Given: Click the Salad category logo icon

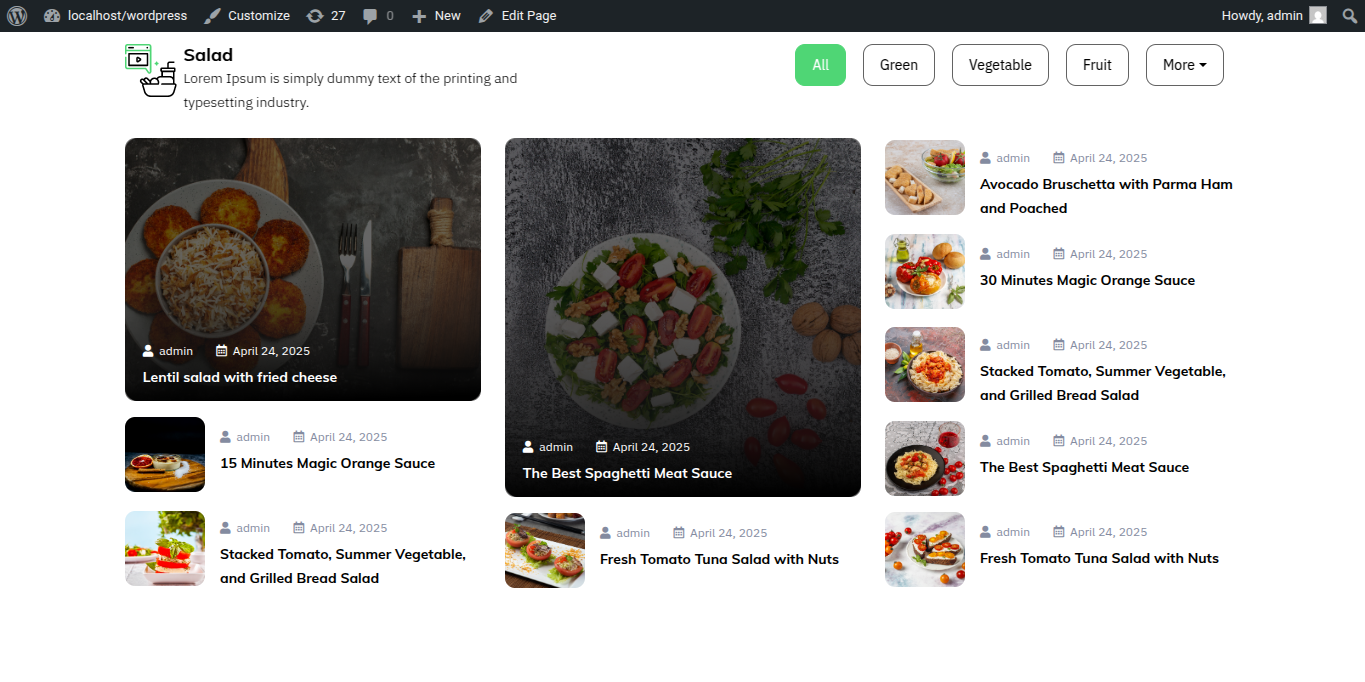Looking at the screenshot, I should pos(151,70).
